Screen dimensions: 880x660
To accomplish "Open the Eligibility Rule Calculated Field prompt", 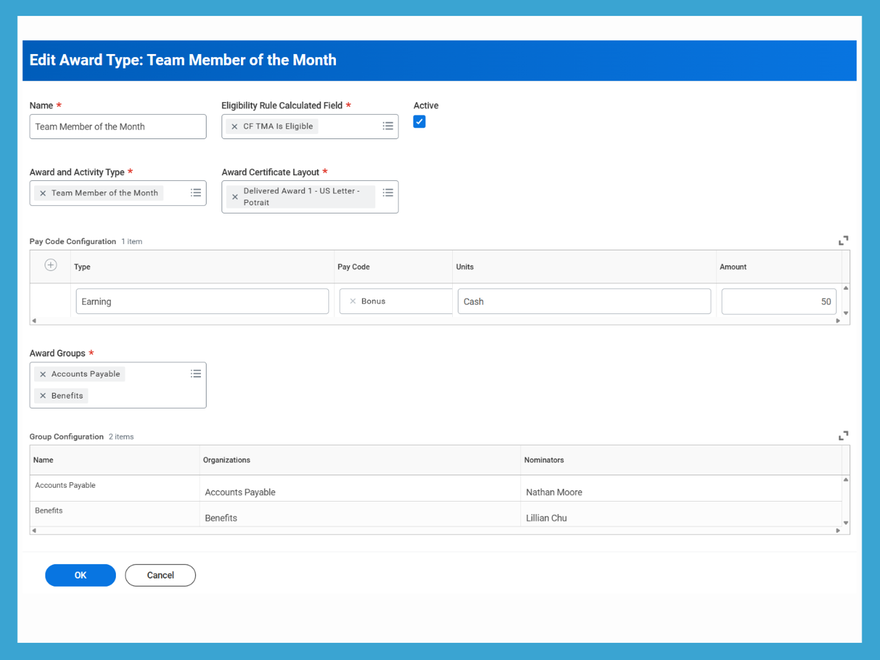I will tap(388, 125).
